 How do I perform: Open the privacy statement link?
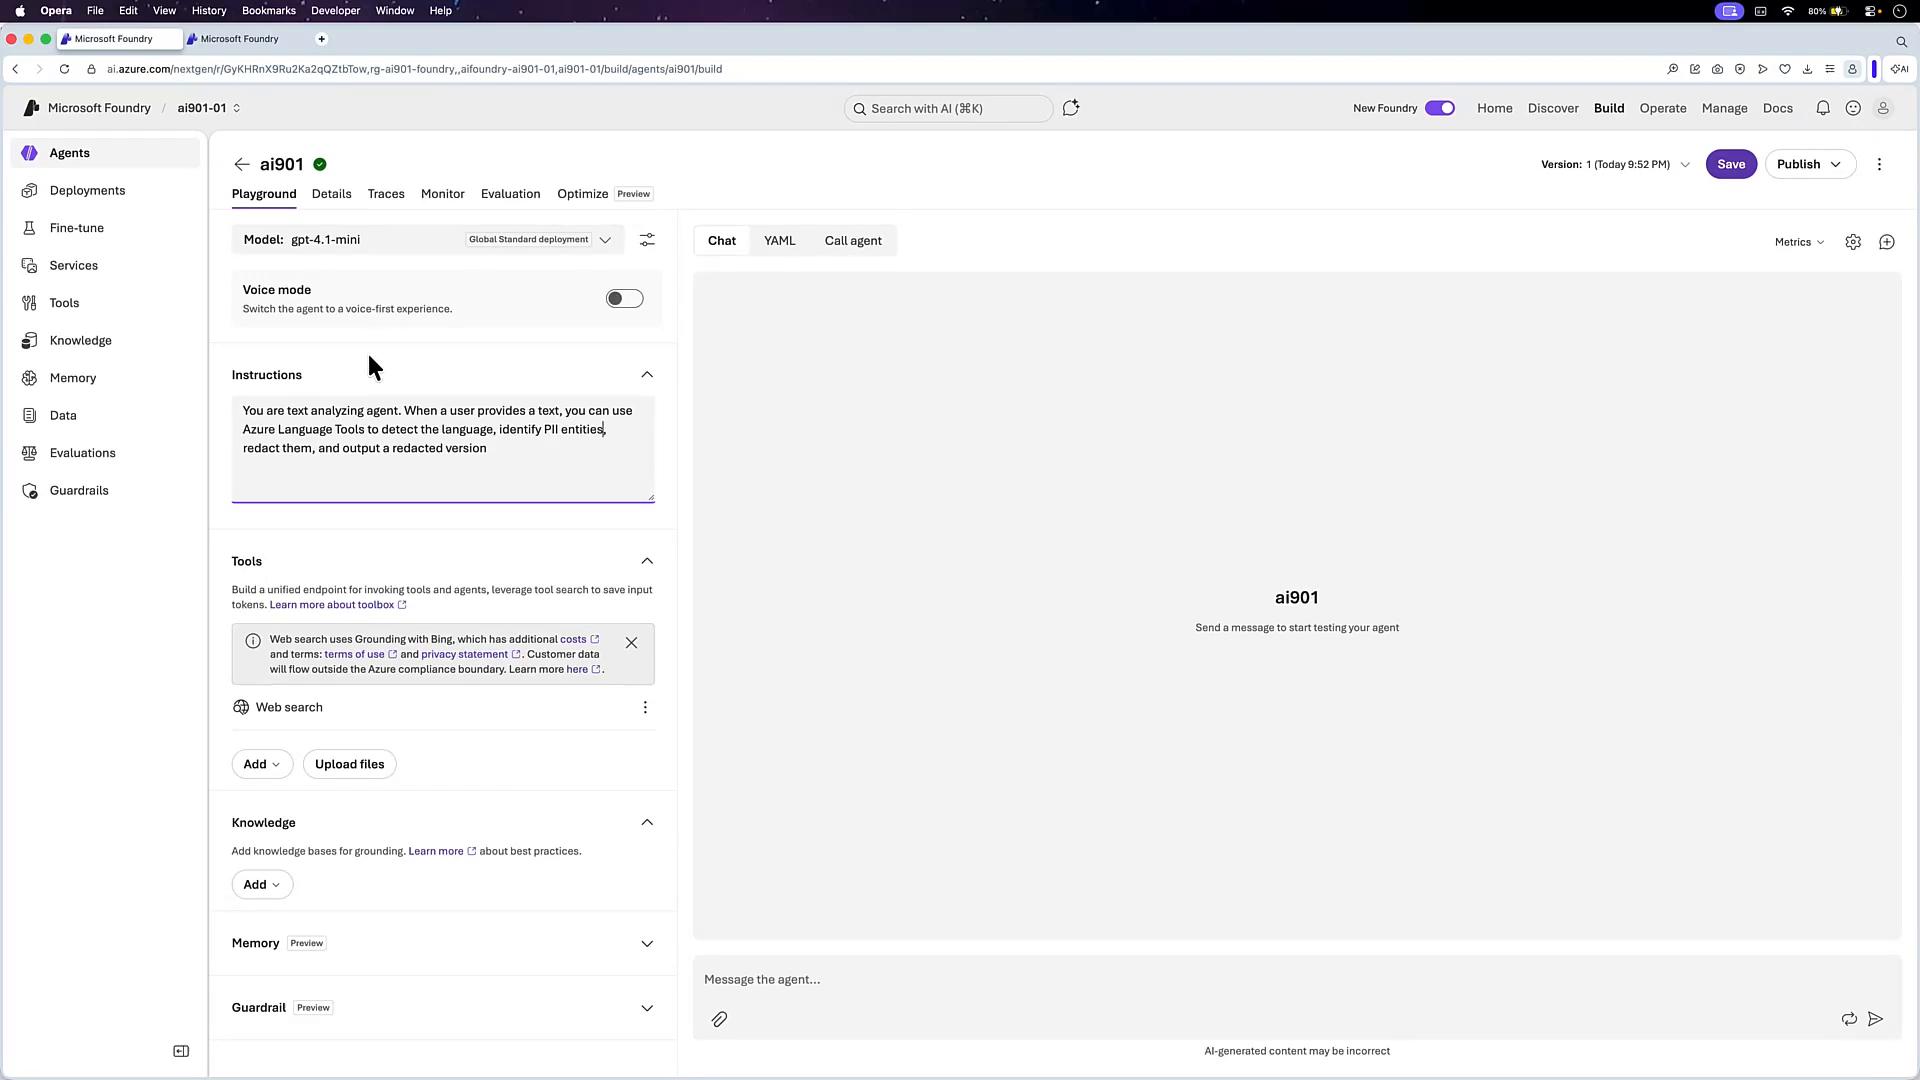coord(470,654)
